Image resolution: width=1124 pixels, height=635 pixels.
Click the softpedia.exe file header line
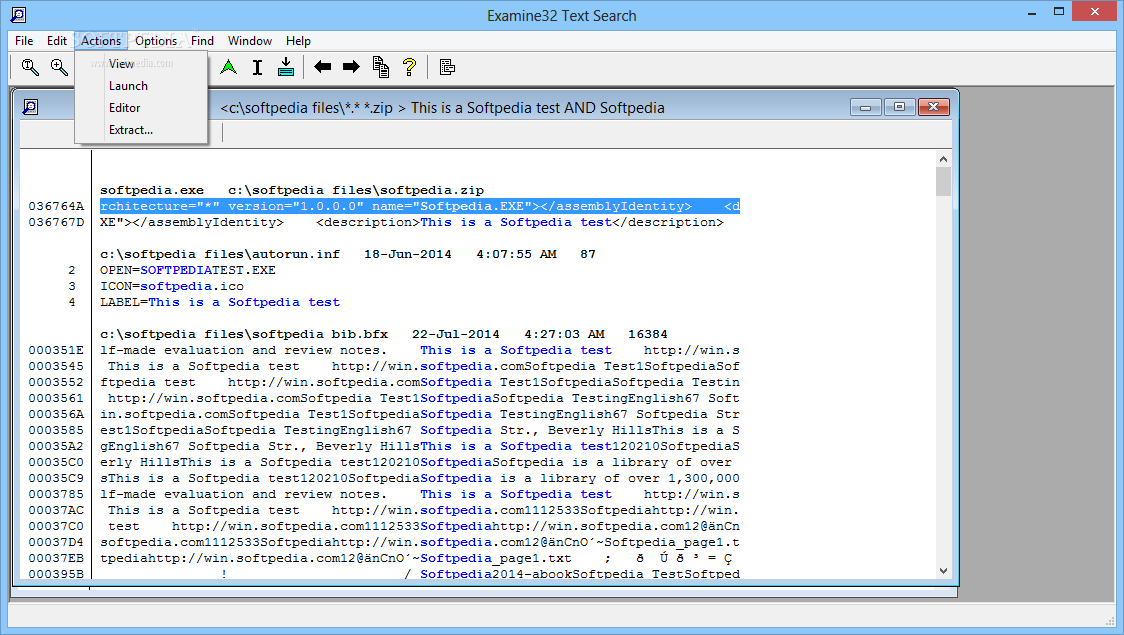click(292, 191)
